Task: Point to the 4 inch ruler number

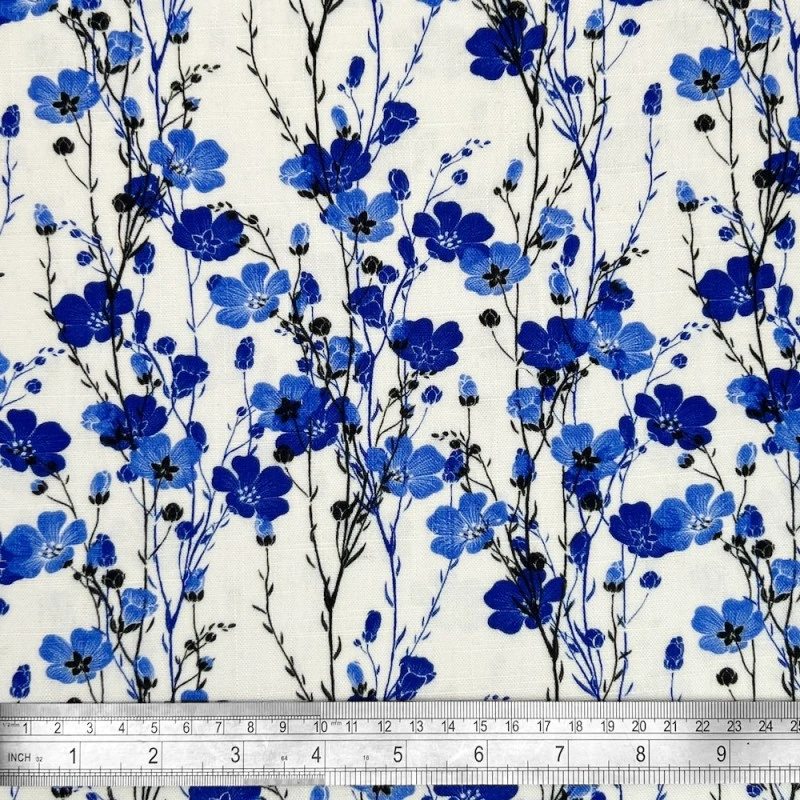Action: 317,756
